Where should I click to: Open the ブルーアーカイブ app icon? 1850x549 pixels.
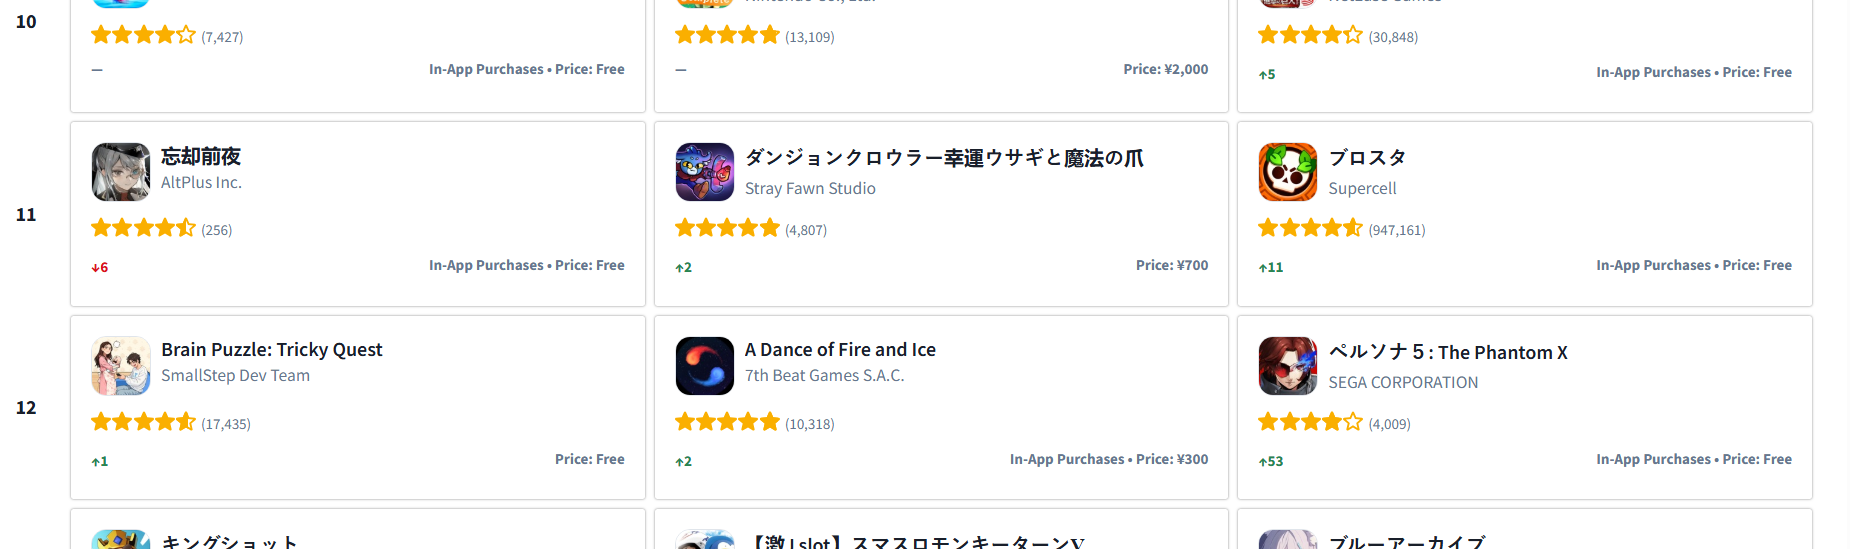pos(1287,539)
